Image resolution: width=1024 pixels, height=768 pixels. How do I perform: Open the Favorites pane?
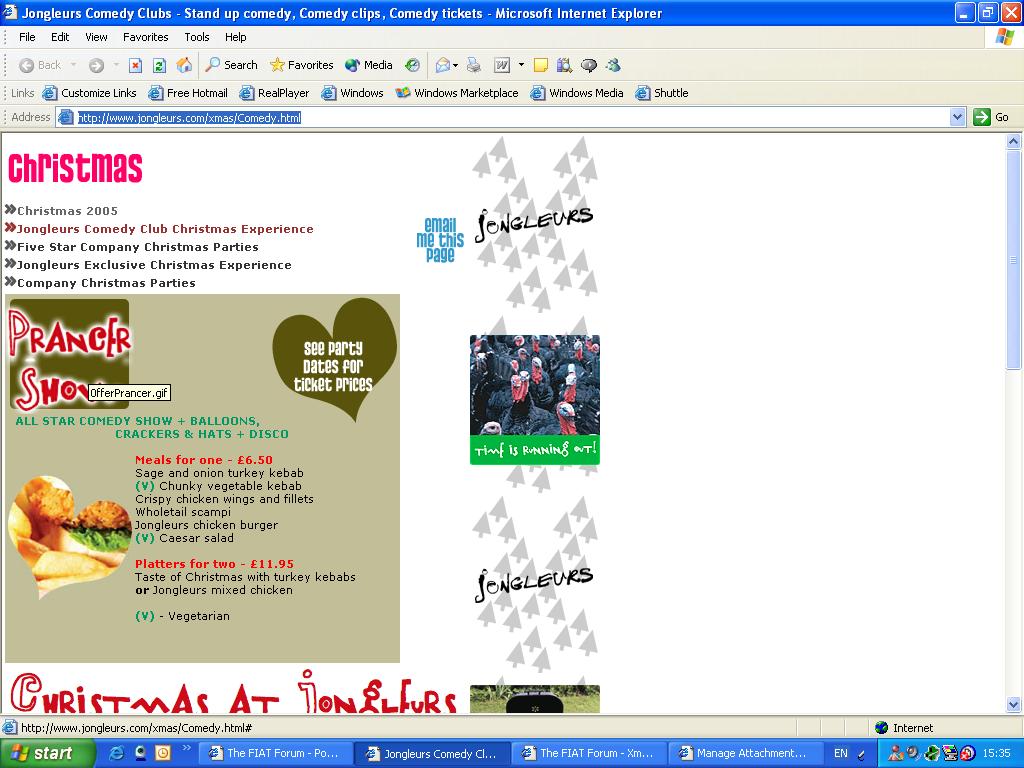pyautogui.click(x=302, y=65)
